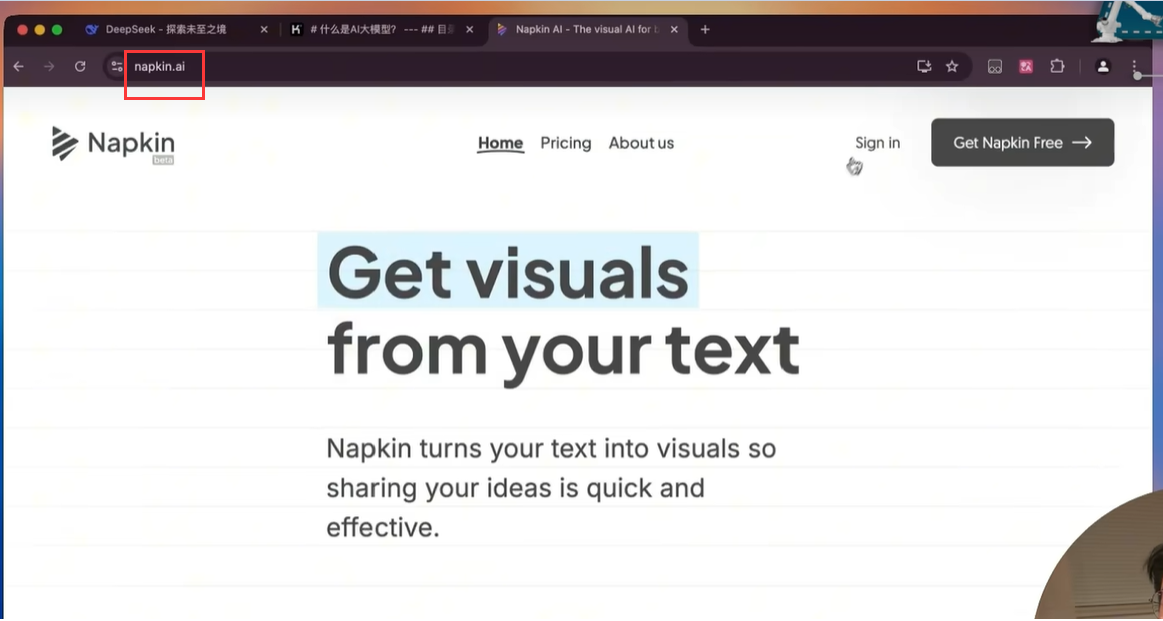Select the Napkin AI tab
The width and height of the screenshot is (1163, 621).
pyautogui.click(x=587, y=30)
